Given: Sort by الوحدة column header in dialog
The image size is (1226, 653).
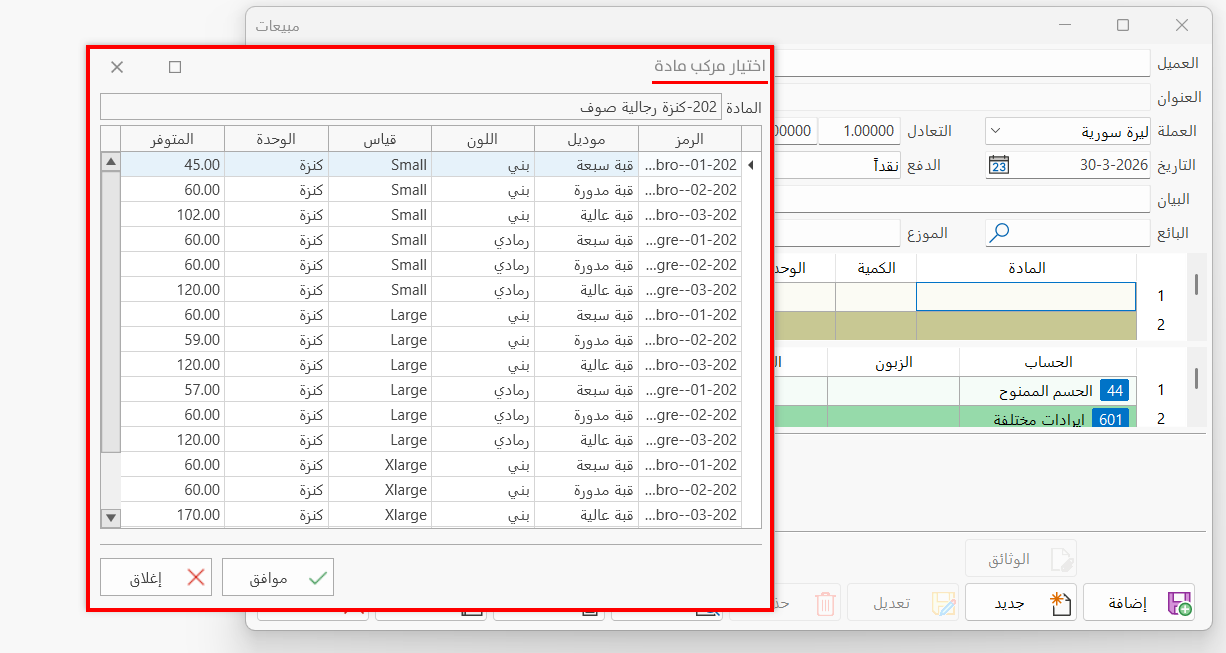Looking at the screenshot, I should pyautogui.click(x=276, y=138).
